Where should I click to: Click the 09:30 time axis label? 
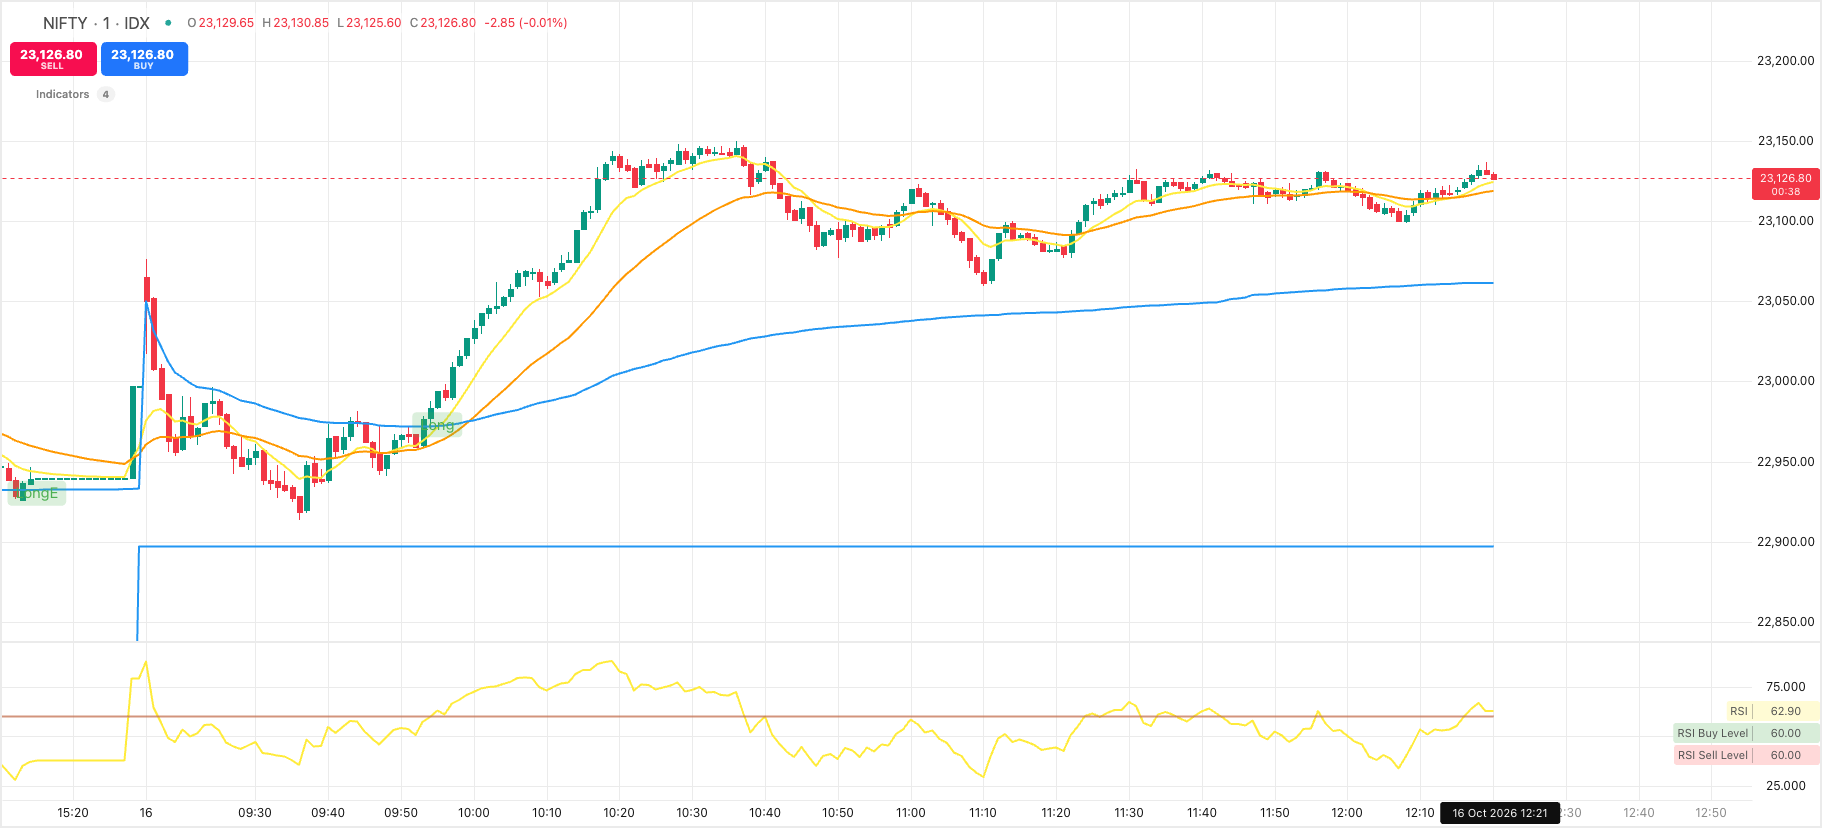tap(255, 813)
